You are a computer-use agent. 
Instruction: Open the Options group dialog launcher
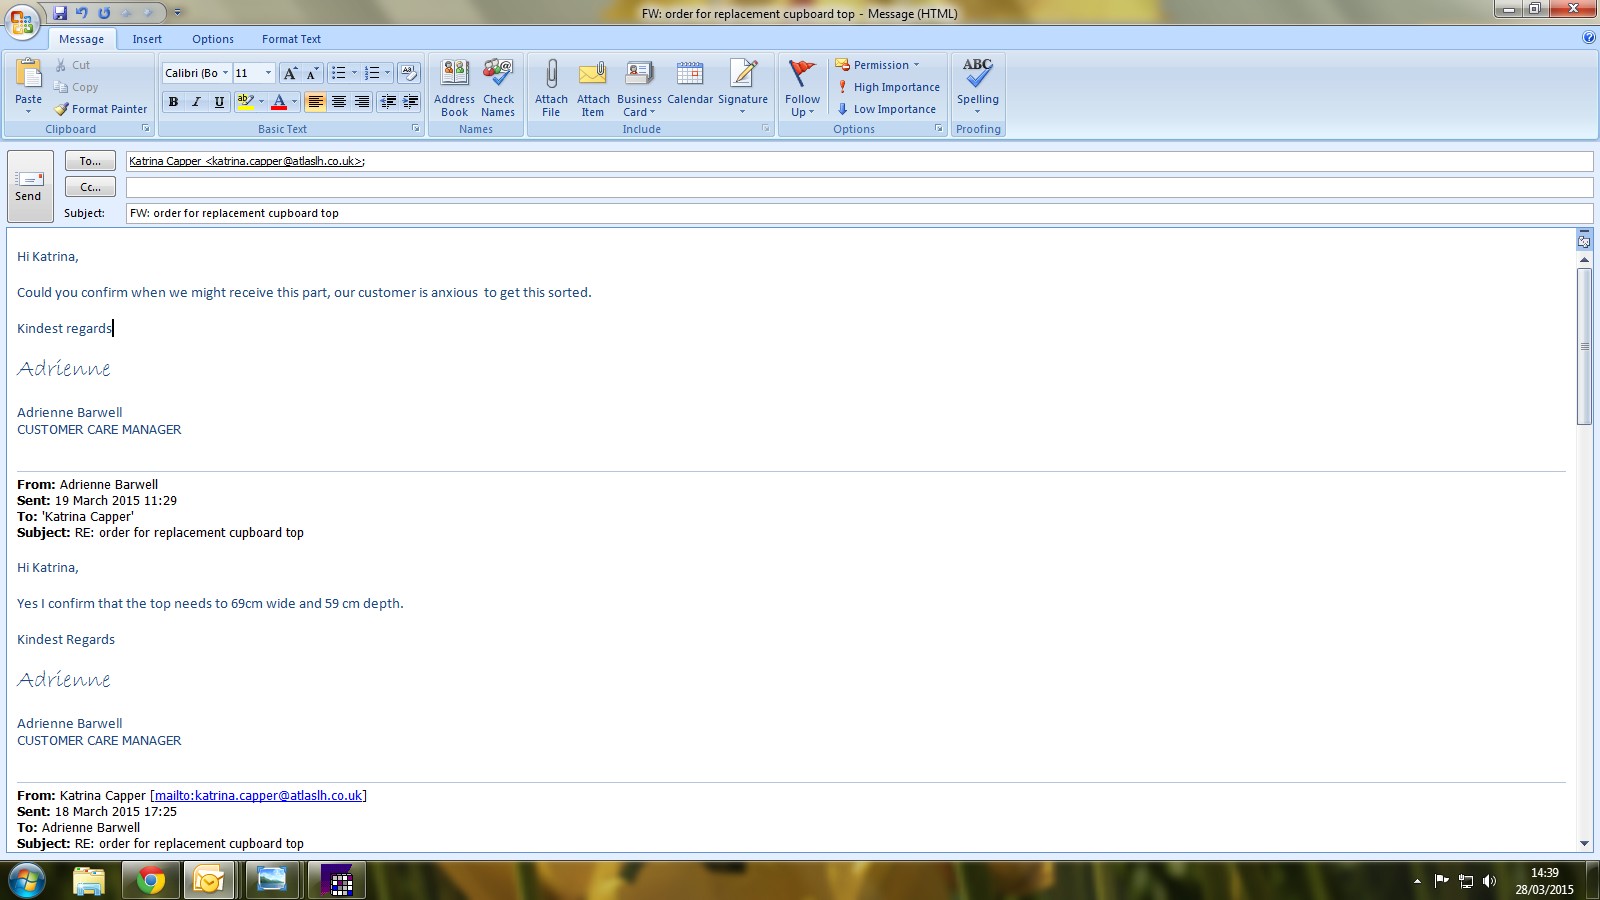939,129
